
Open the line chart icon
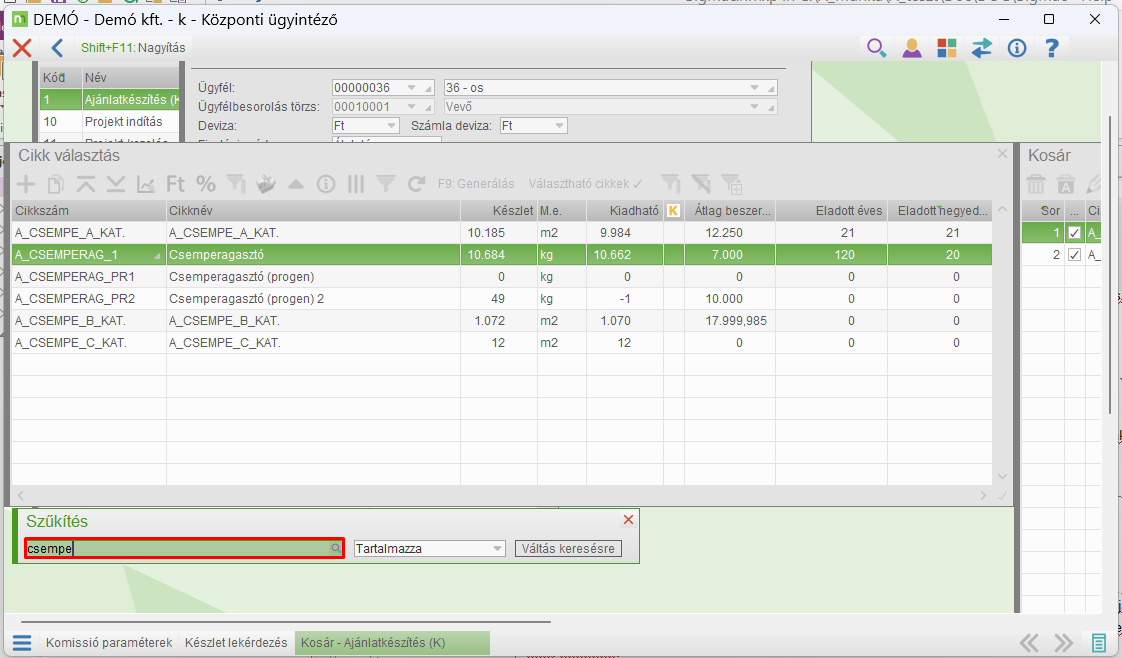tap(146, 184)
